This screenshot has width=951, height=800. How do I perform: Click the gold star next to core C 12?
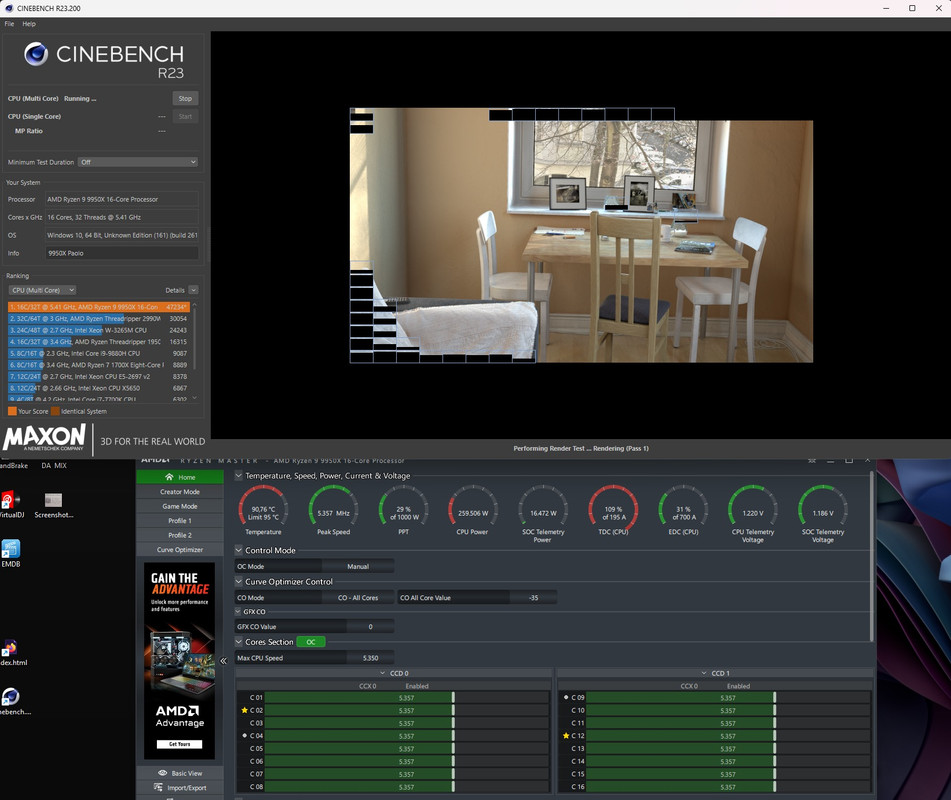[566, 736]
